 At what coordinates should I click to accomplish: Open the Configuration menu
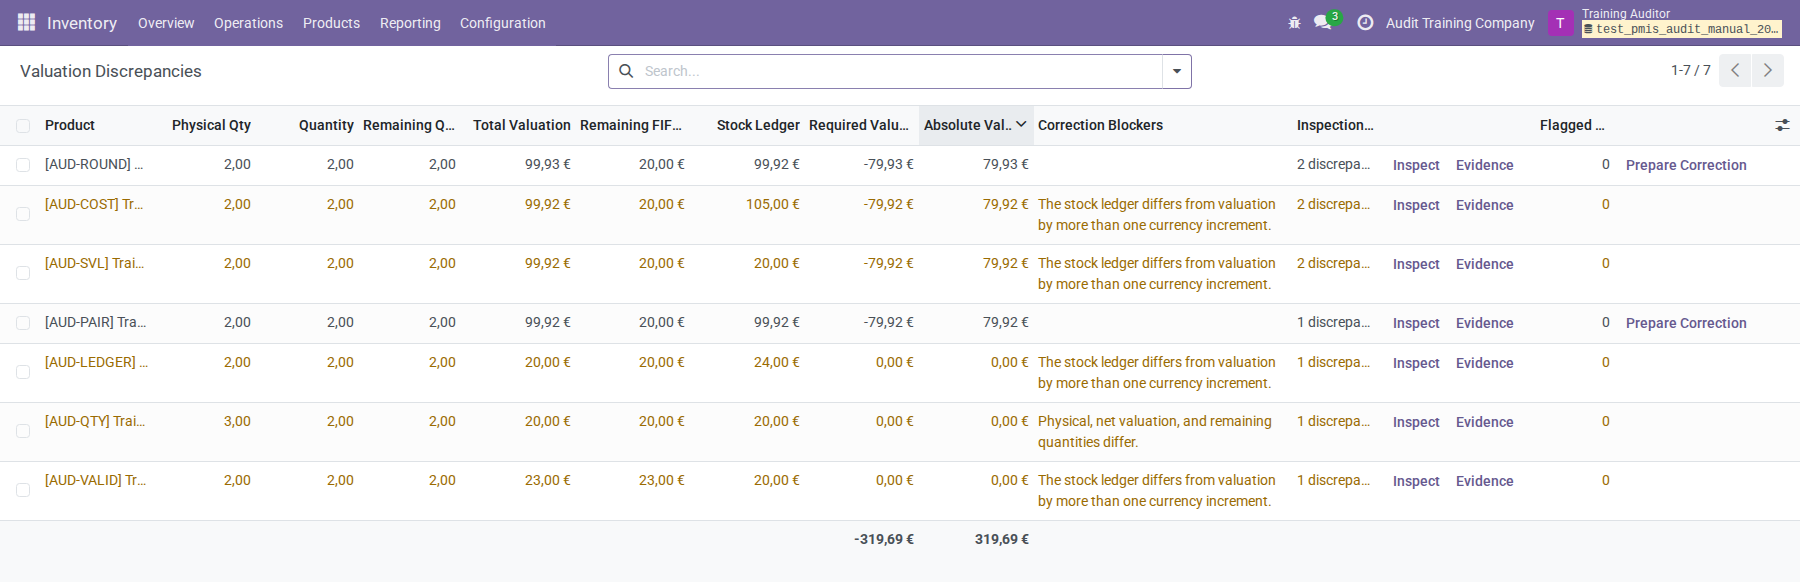503,23
